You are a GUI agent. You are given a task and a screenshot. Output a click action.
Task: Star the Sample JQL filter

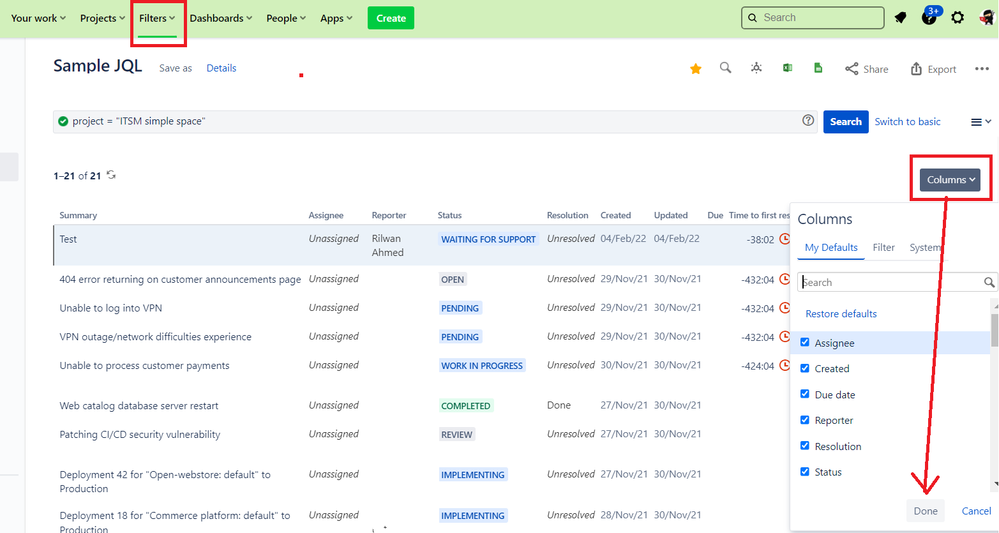(695, 69)
